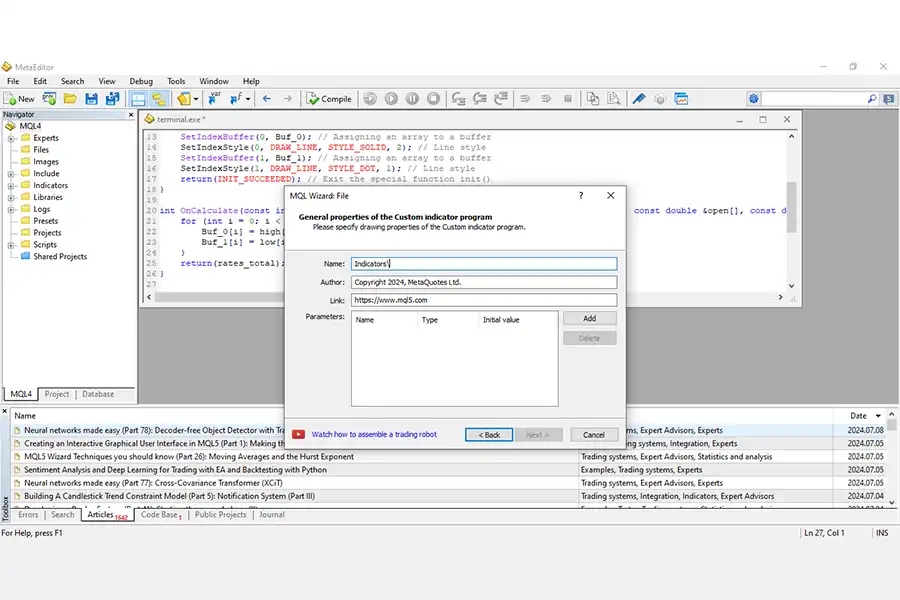
Task: Click the grey round badge toolbar icon
Action: 660,99
